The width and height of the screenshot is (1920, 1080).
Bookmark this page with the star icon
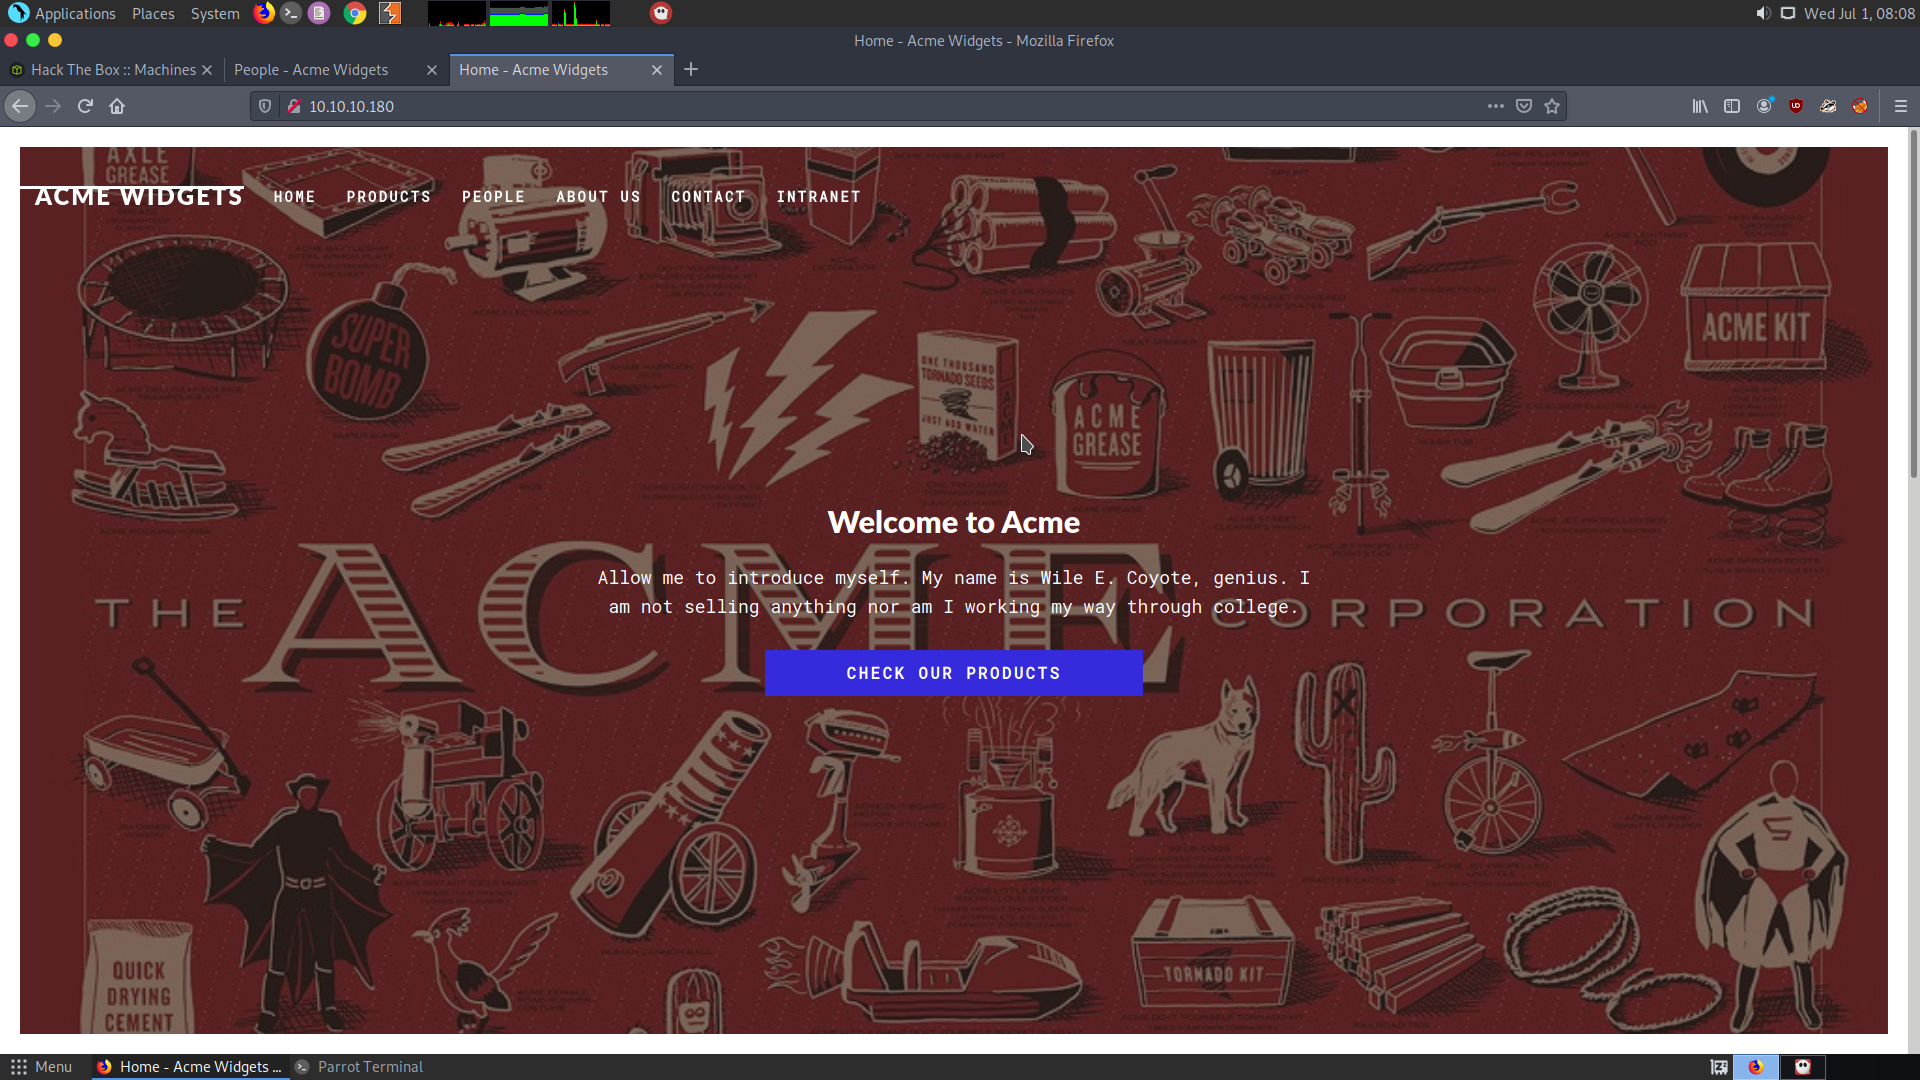click(1552, 106)
